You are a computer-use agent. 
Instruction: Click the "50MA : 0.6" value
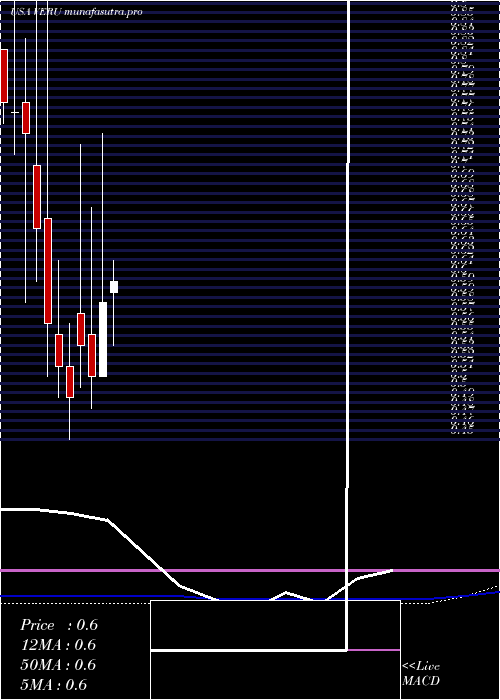[x=58, y=665]
